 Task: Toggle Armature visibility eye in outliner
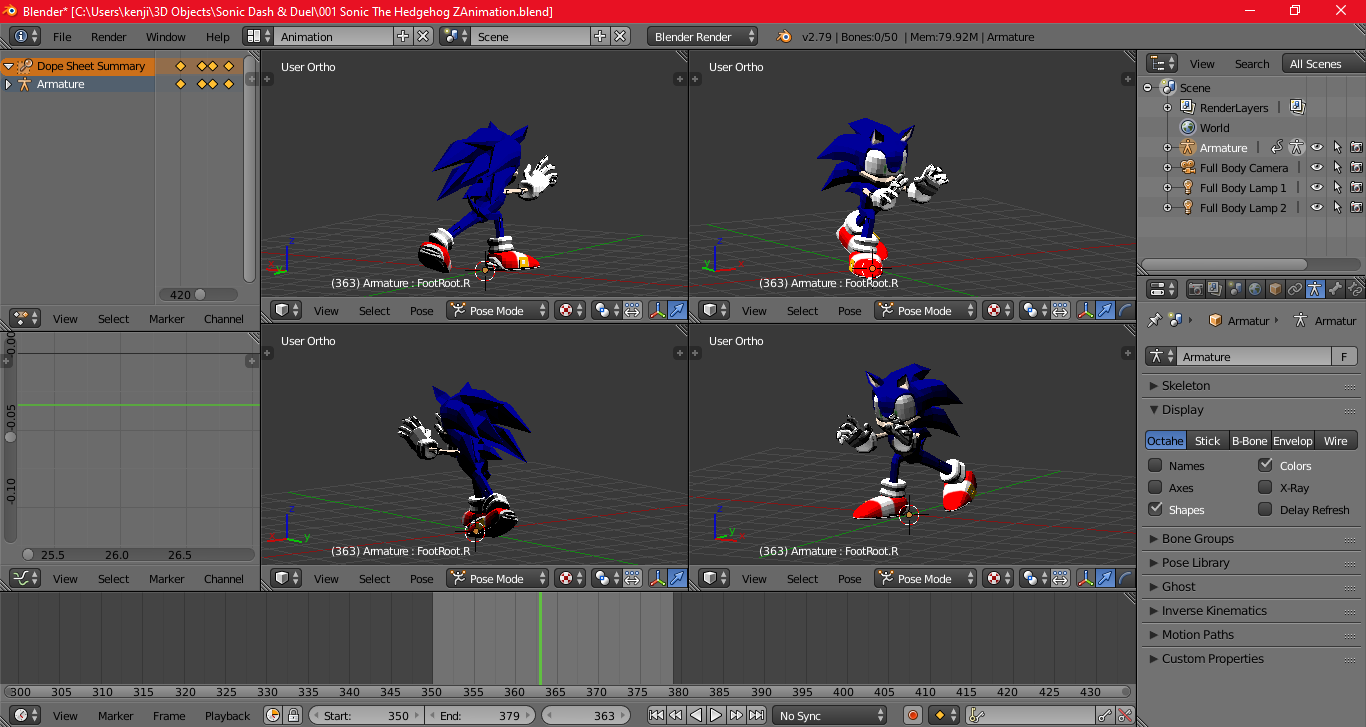pyautogui.click(x=1316, y=148)
